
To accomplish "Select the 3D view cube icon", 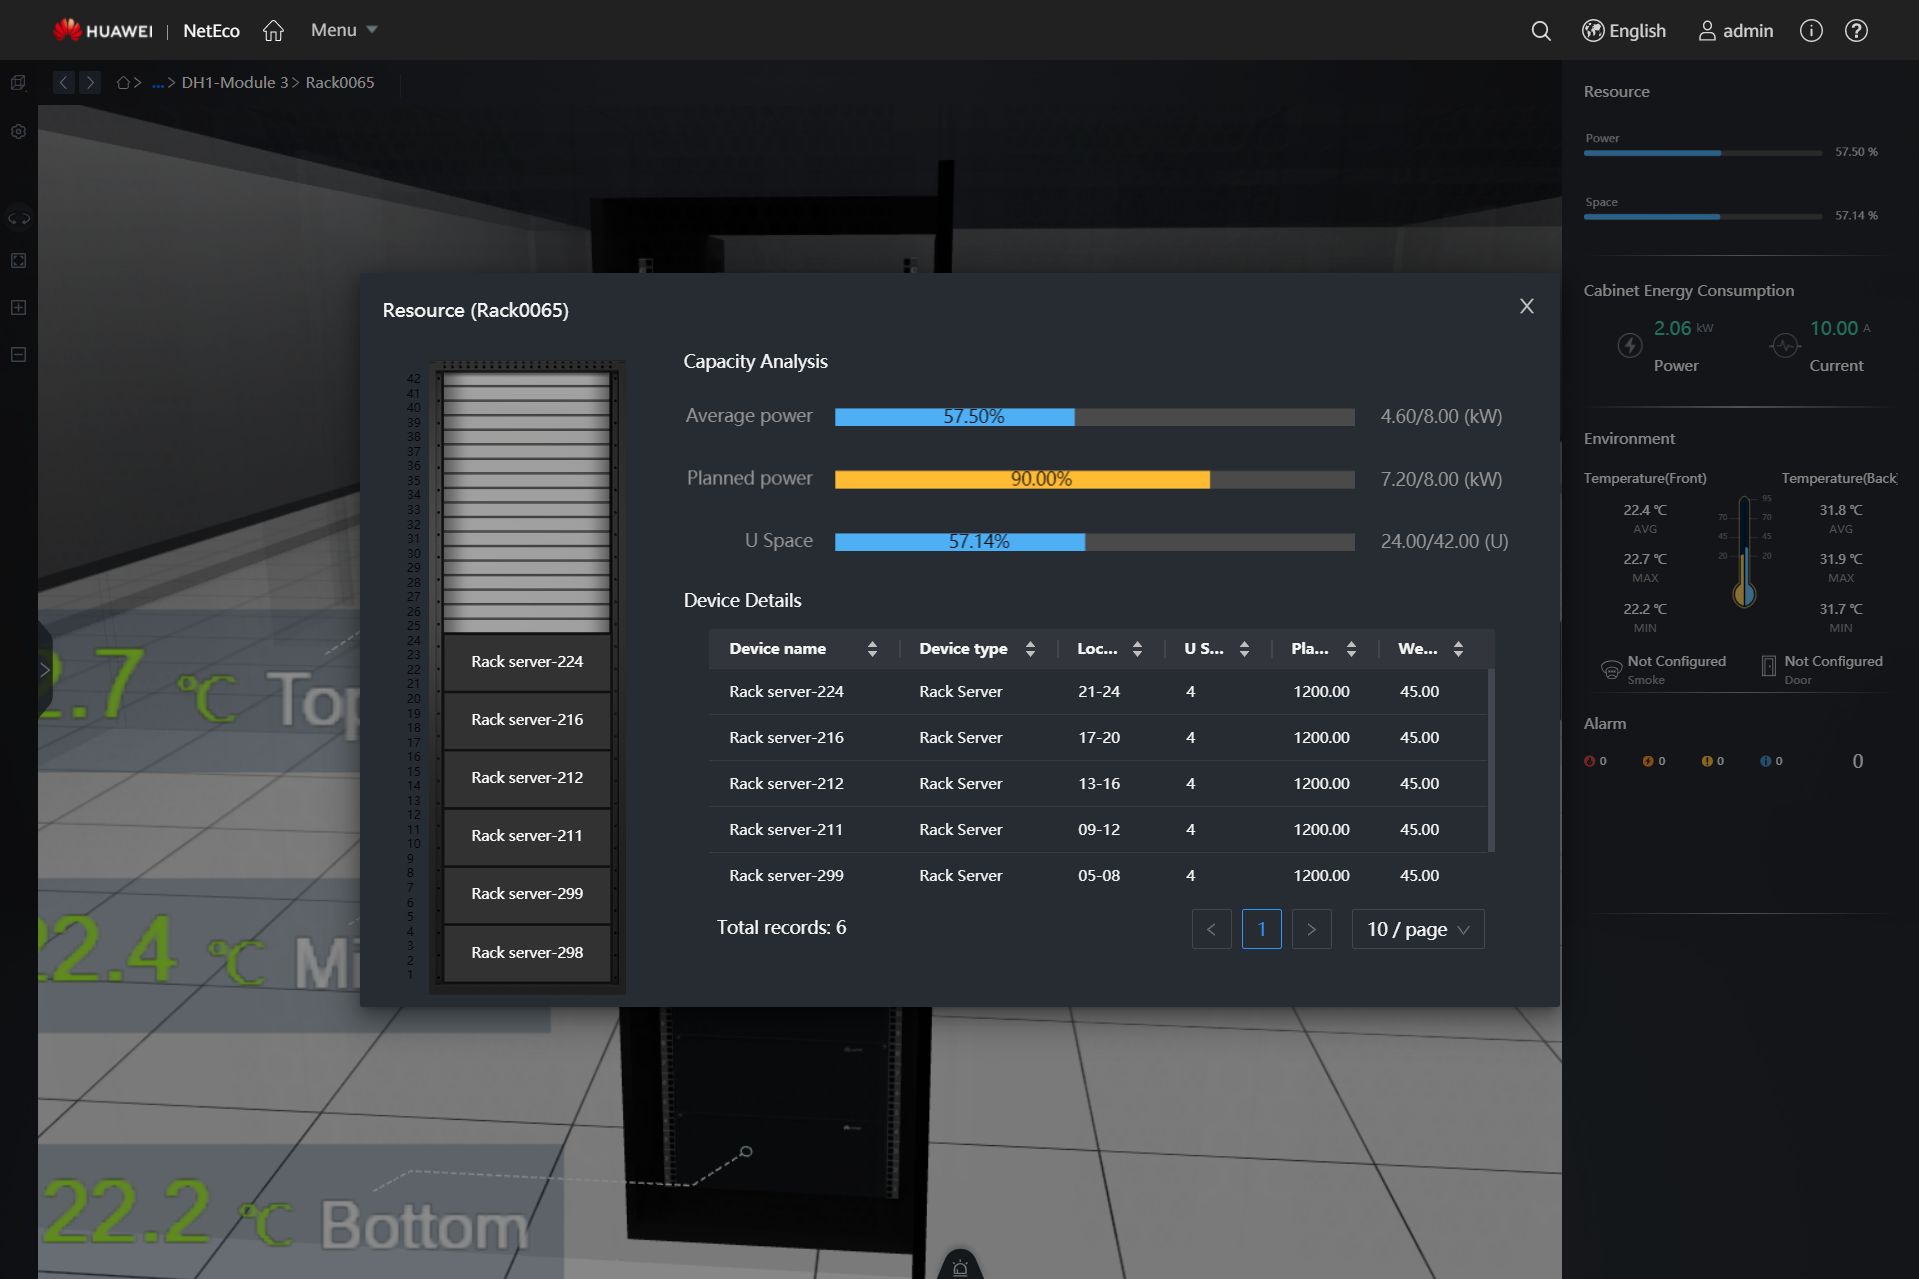I will tap(18, 83).
